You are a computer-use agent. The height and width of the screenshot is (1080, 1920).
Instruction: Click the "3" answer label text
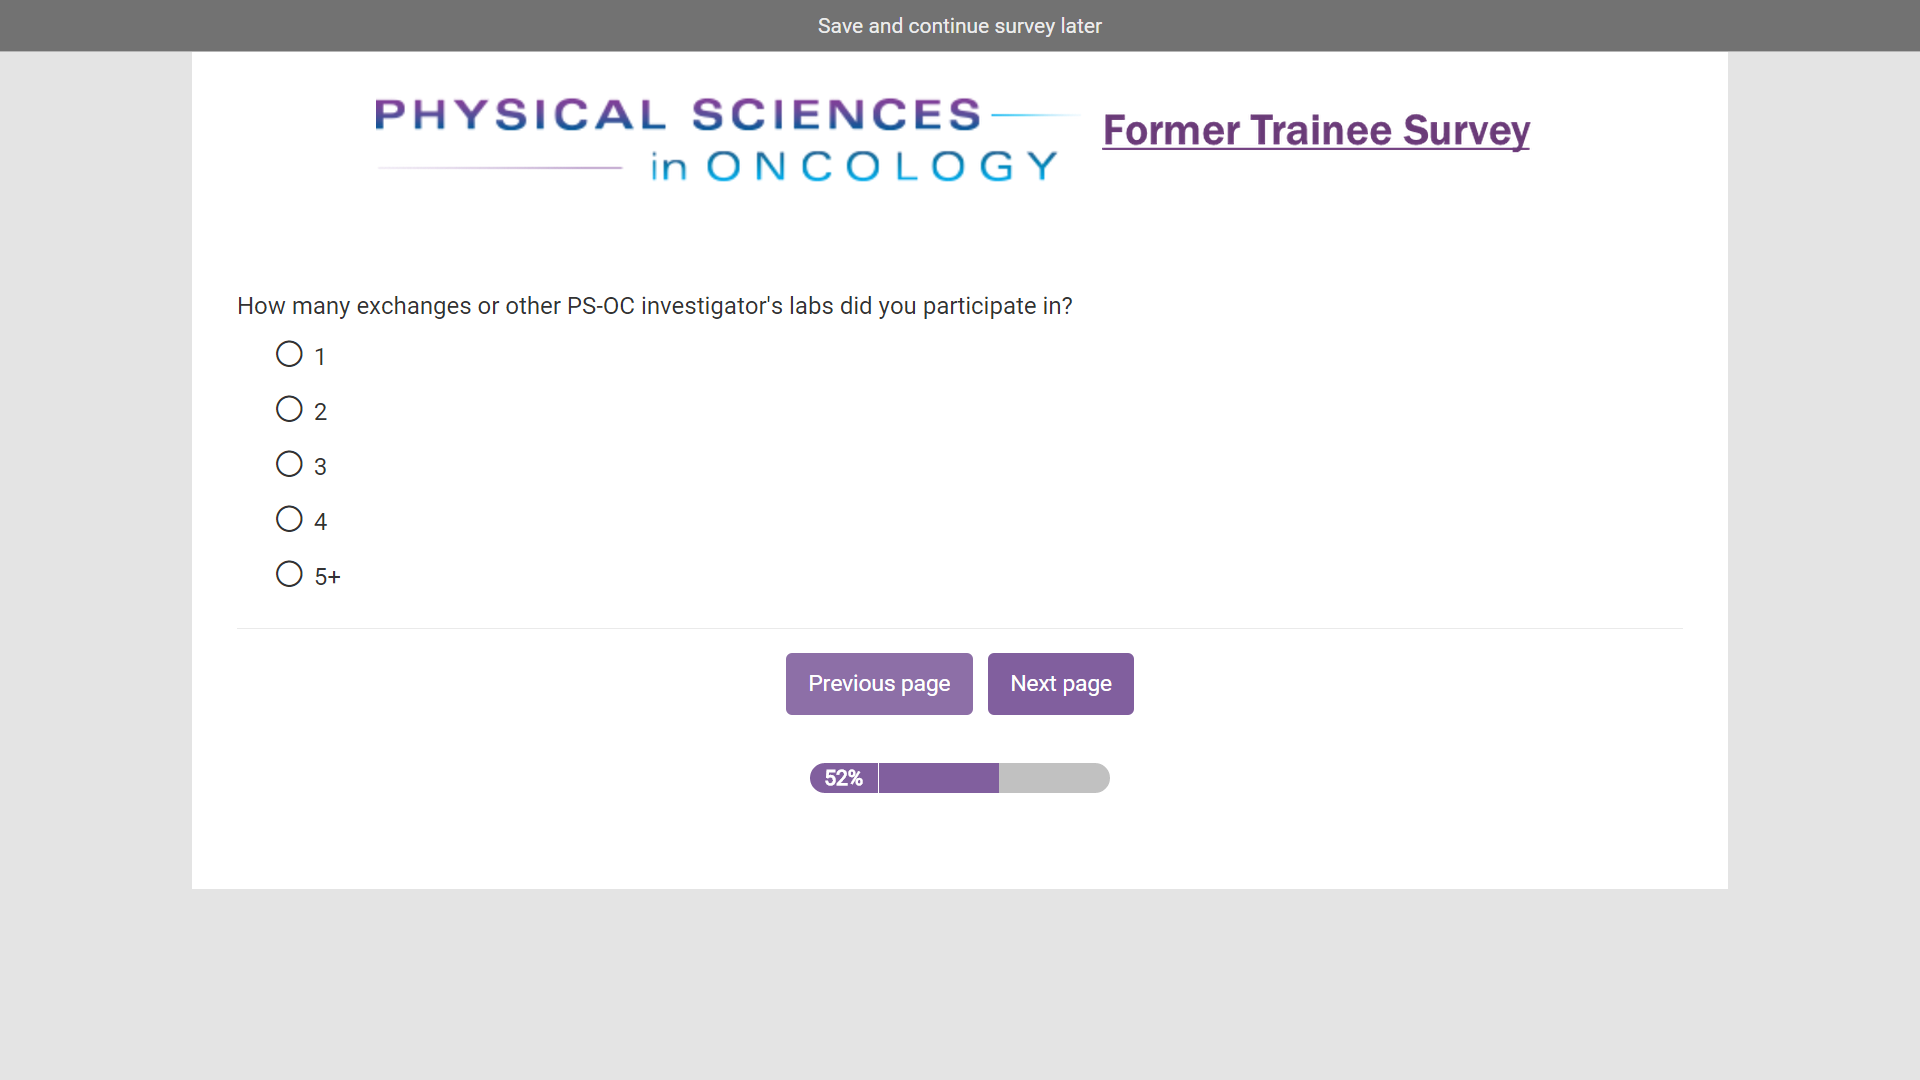(320, 467)
